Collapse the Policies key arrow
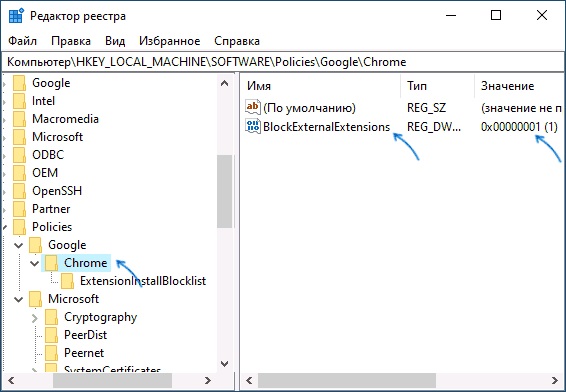This screenshot has height=392, width=566. pyautogui.click(x=5, y=227)
